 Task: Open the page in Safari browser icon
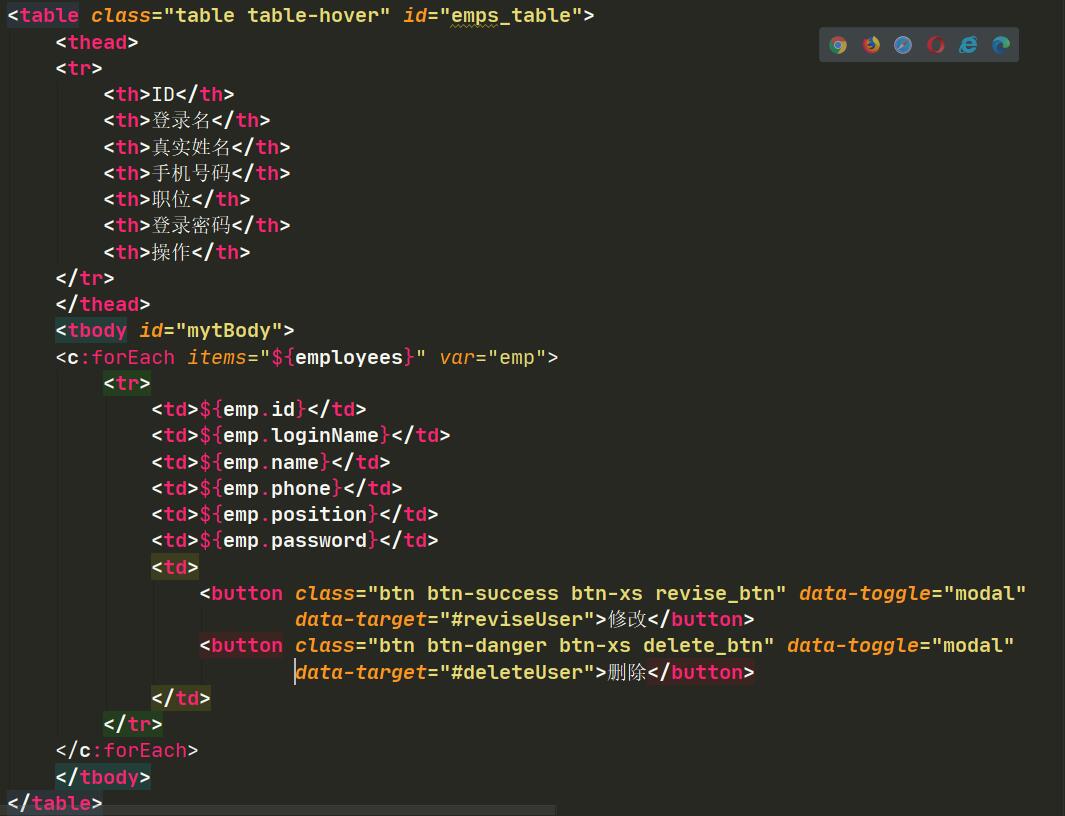(x=903, y=45)
